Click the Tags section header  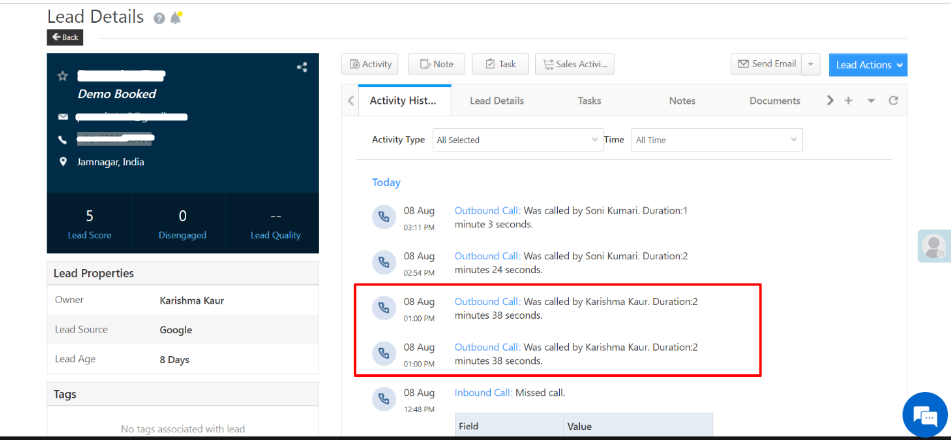[183, 394]
